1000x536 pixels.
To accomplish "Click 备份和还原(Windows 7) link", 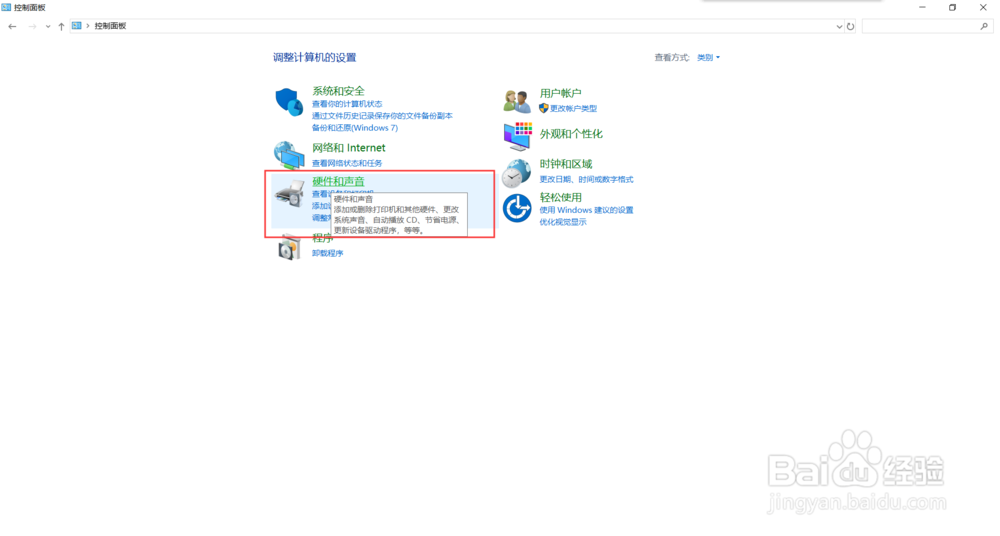I will pyautogui.click(x=355, y=128).
